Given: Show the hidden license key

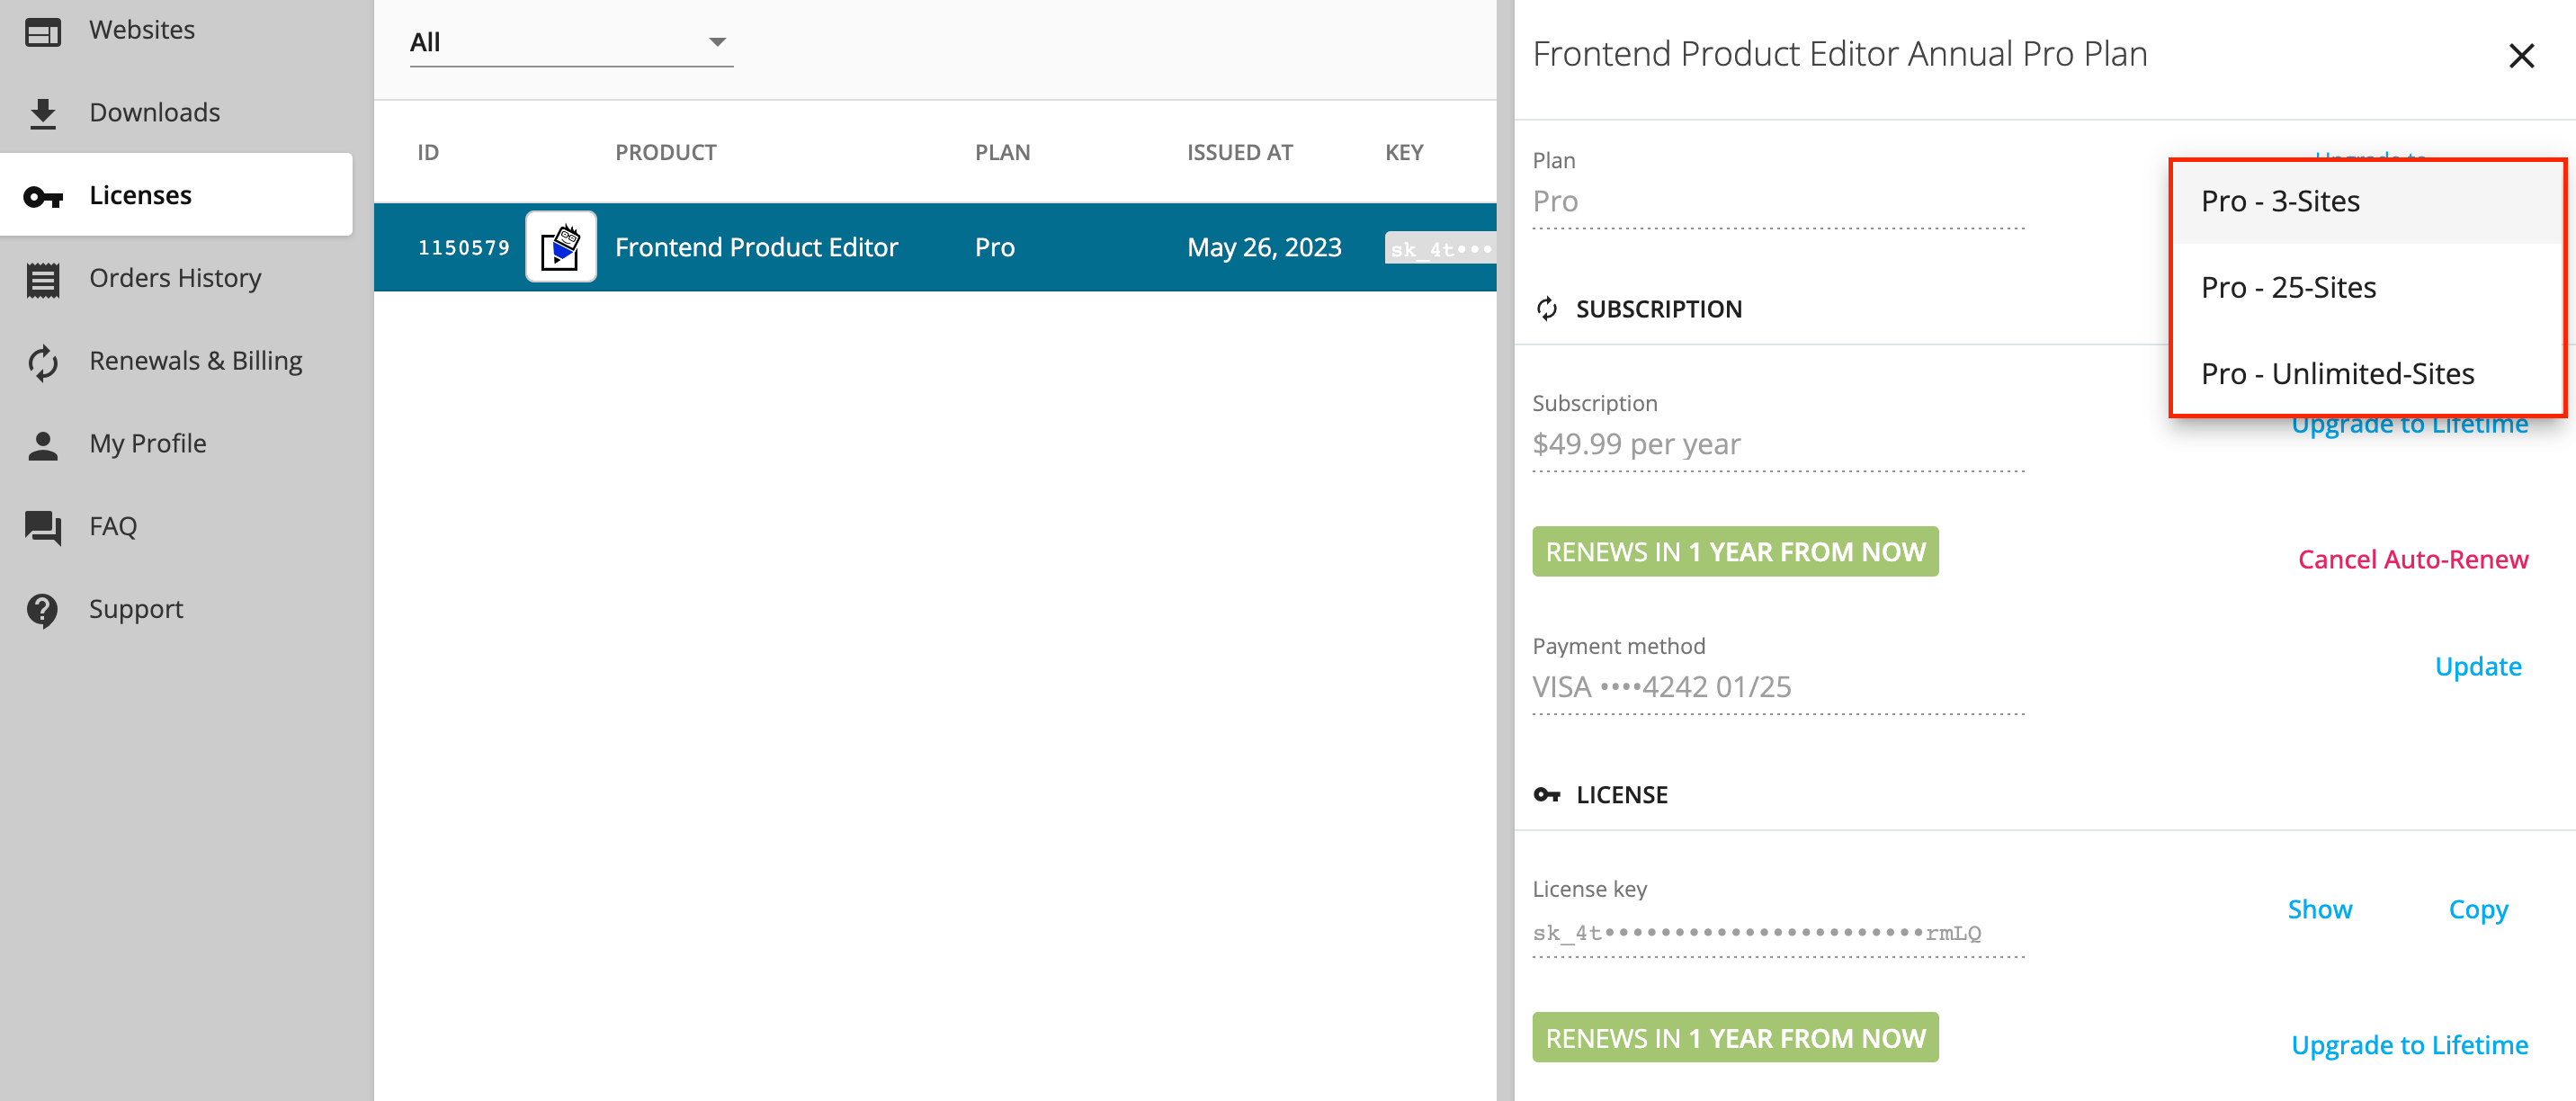Looking at the screenshot, I should click(x=2320, y=909).
